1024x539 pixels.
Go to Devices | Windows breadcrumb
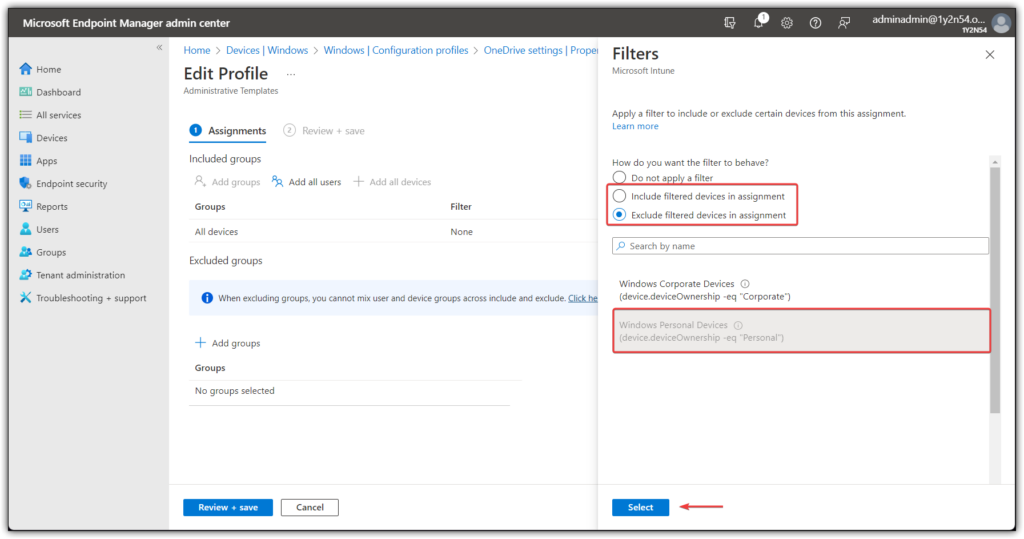266,50
